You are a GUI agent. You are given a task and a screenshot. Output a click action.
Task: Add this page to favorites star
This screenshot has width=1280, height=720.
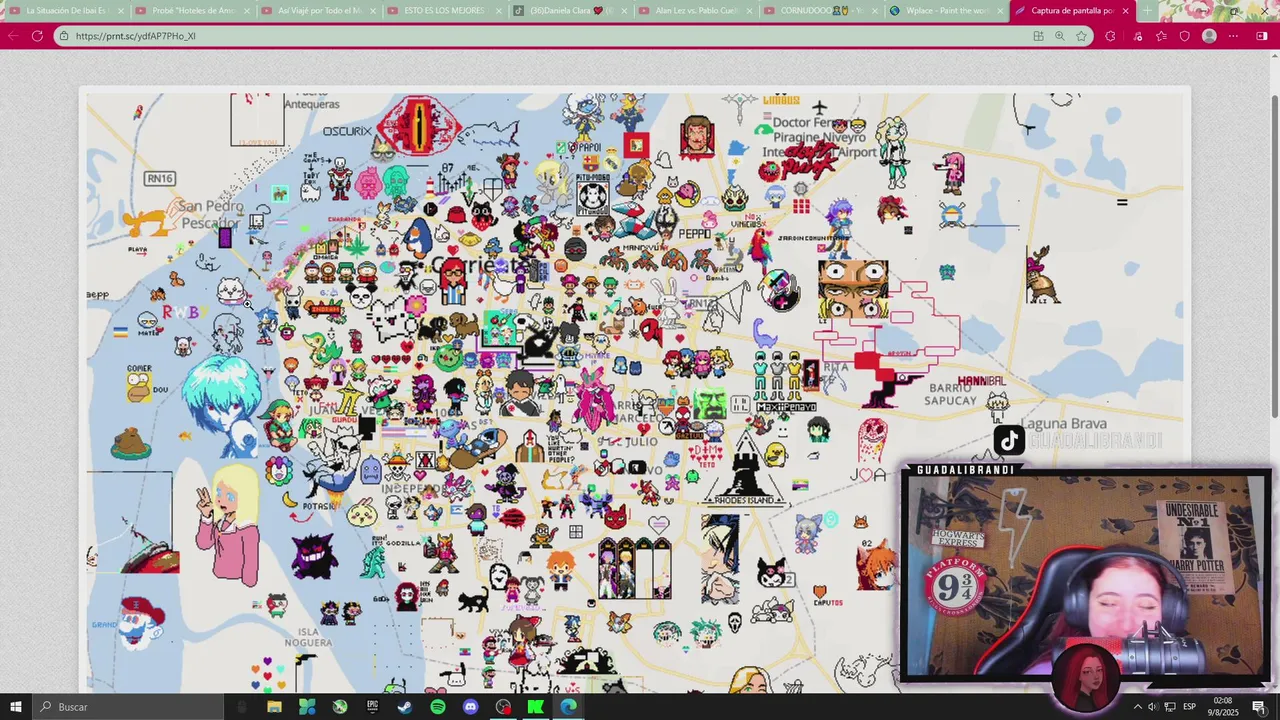tap(1081, 36)
